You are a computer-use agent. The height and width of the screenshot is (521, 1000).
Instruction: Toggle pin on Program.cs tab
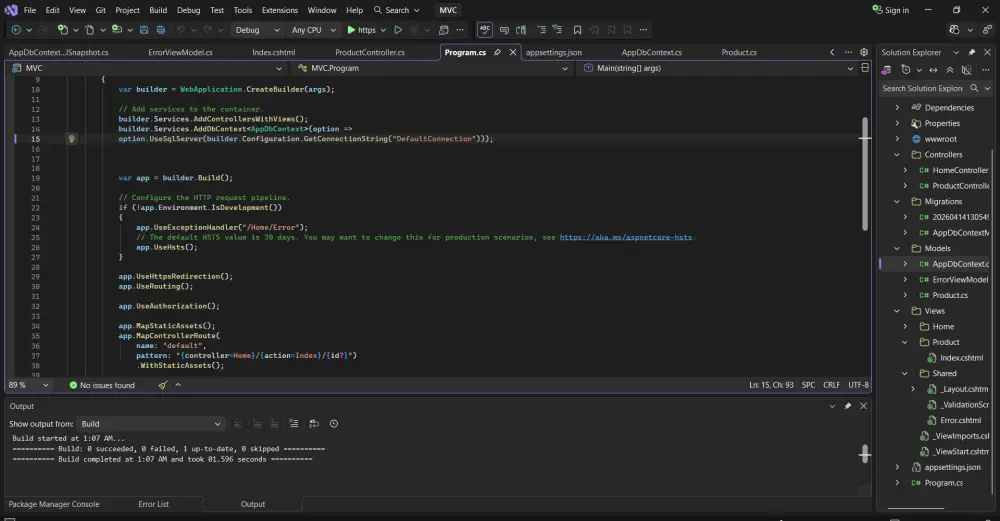pos(497,52)
